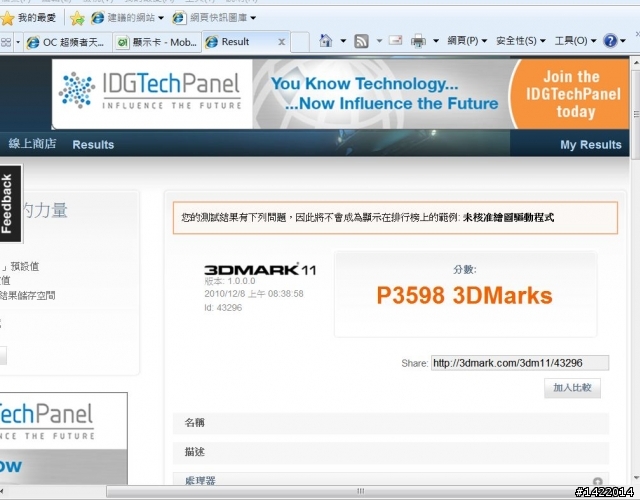Click the 描述 description row

(x=391, y=452)
